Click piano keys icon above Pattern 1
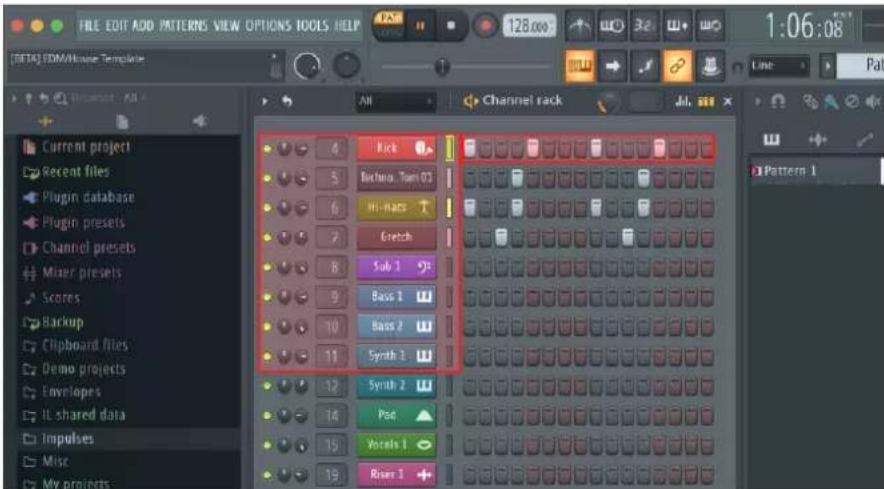Screen dimensions: 884x489 click(771, 139)
